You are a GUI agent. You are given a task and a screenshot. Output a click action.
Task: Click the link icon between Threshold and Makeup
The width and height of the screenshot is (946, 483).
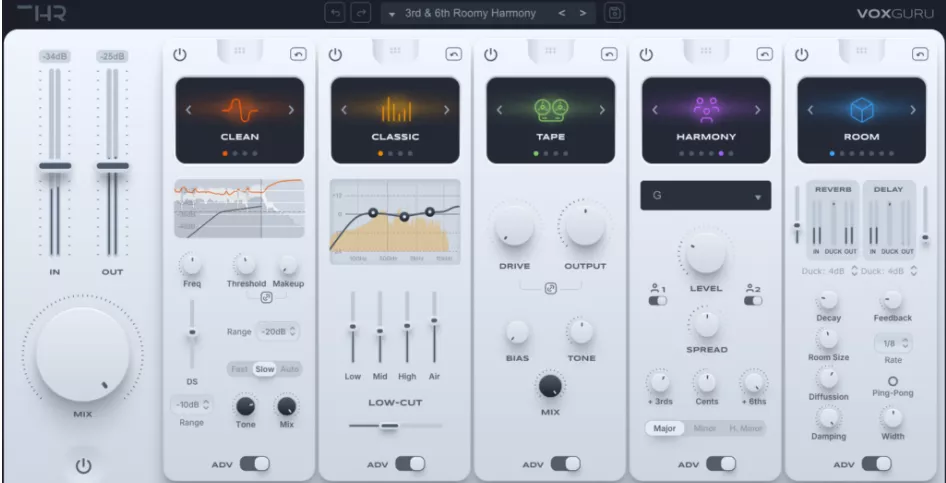(x=266, y=297)
